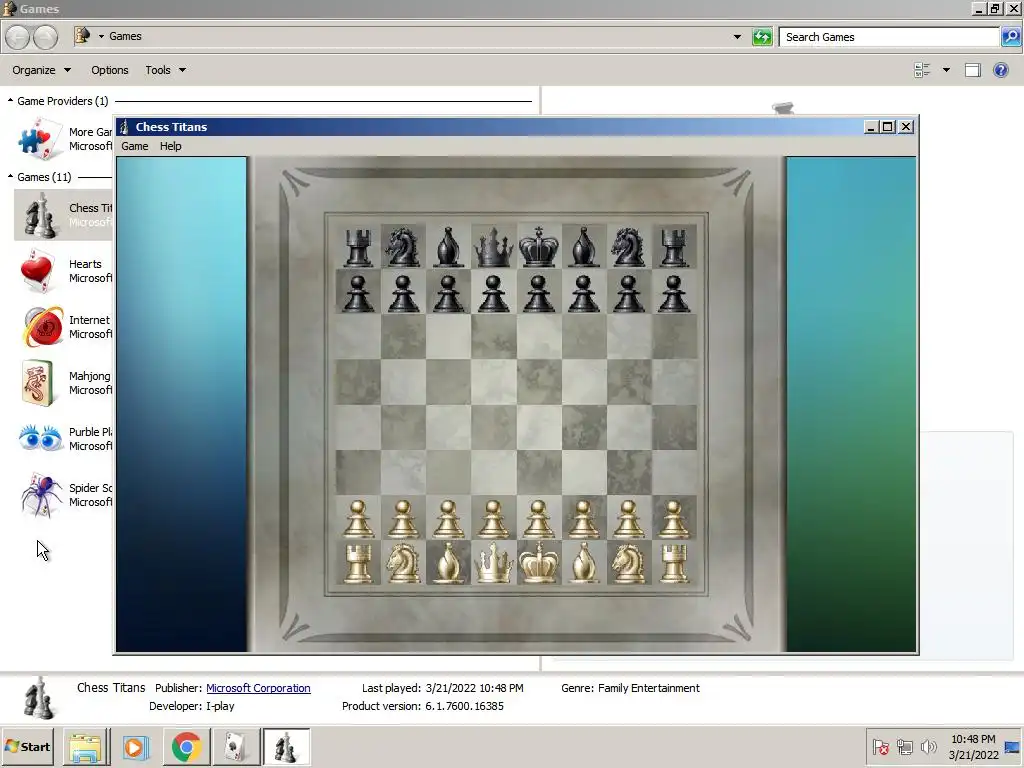Select the white knight on b1

click(x=403, y=563)
